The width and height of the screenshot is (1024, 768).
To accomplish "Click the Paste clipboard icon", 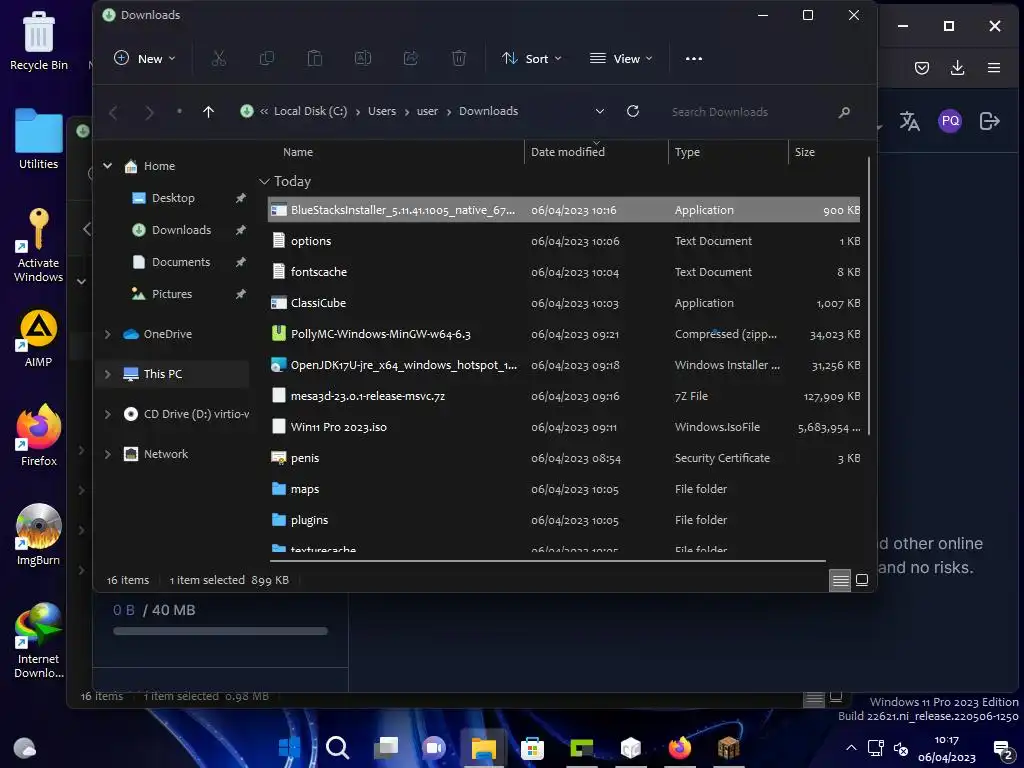I will coord(315,58).
